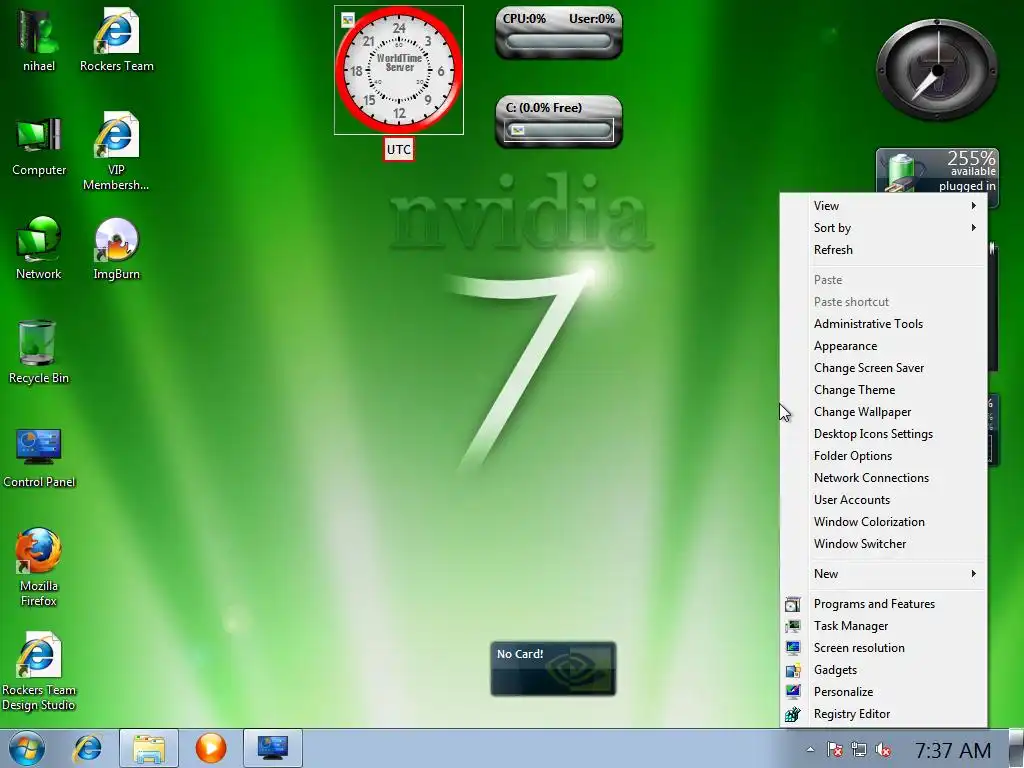Screen dimensions: 1024x768
Task: Click the network tray icon
Action: [x=859, y=750]
